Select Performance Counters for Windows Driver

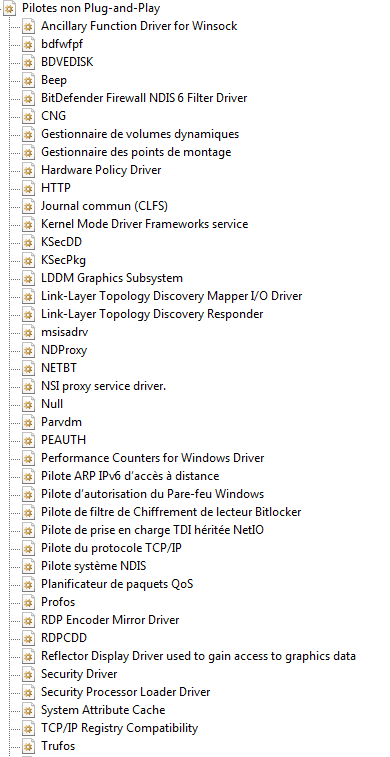coord(153,458)
